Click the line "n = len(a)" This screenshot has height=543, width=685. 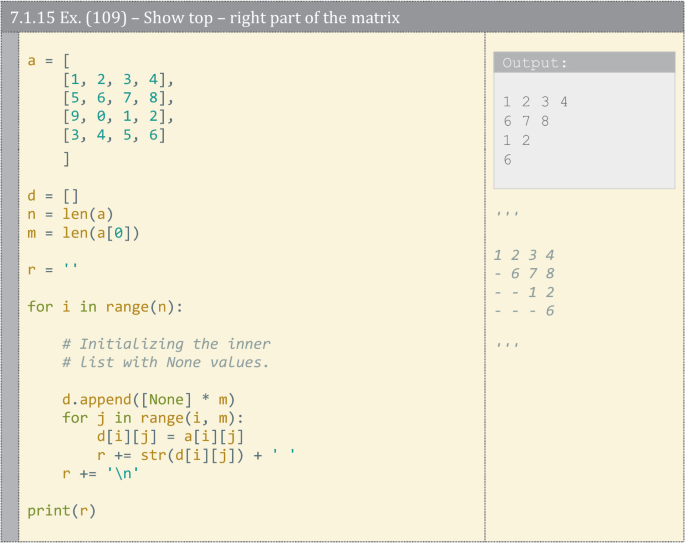(x=70, y=214)
